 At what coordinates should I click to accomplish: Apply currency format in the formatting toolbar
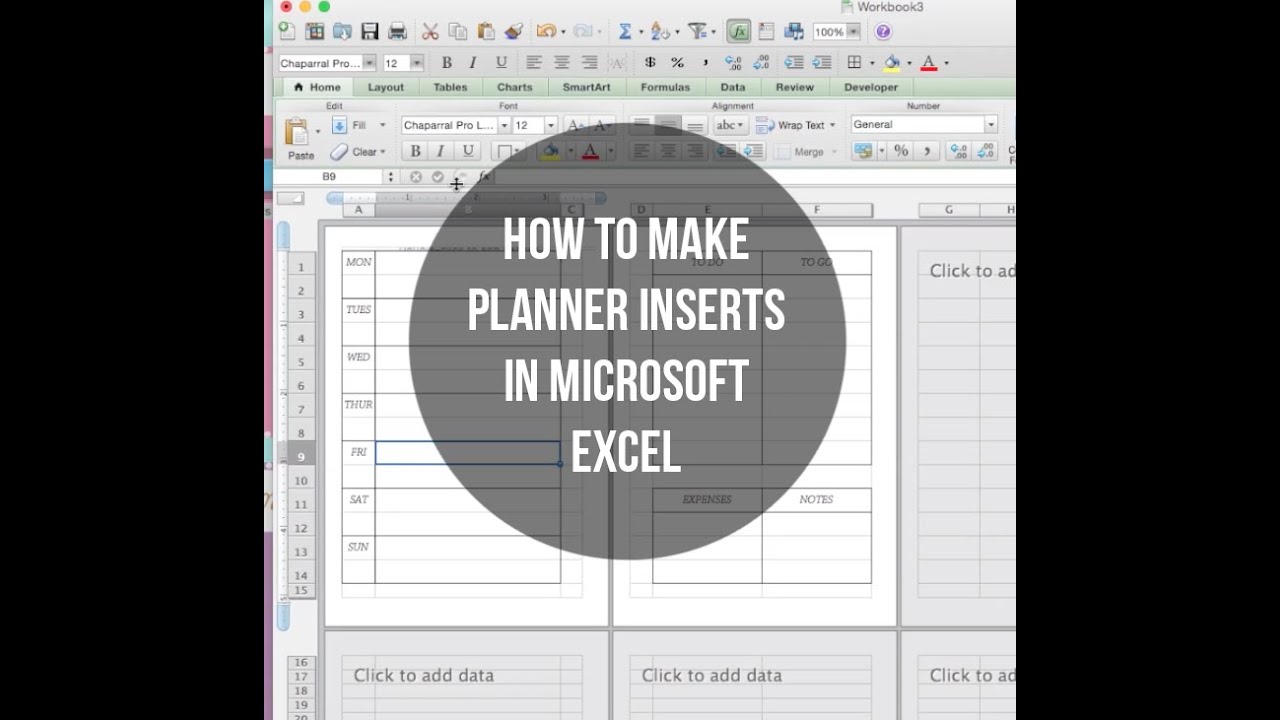(650, 63)
